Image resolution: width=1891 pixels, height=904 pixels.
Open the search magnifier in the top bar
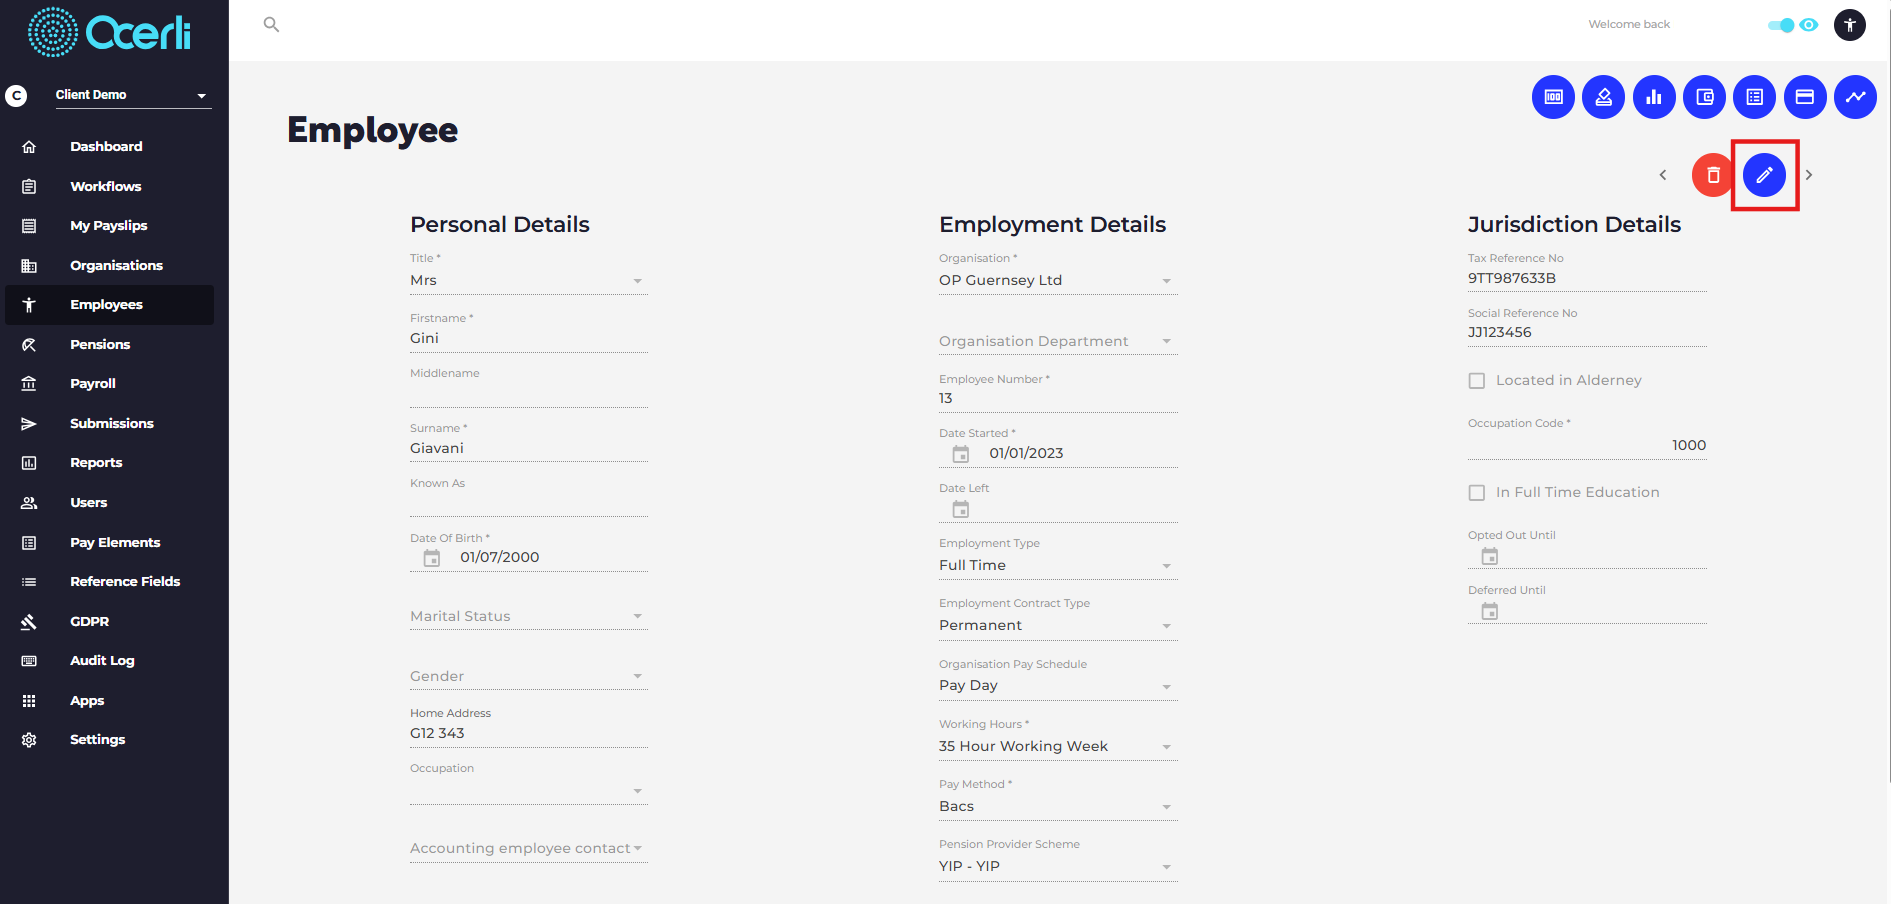pos(271,24)
